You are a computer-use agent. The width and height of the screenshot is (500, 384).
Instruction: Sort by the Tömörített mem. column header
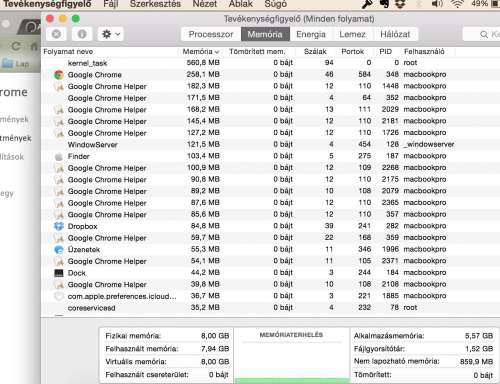257,52
